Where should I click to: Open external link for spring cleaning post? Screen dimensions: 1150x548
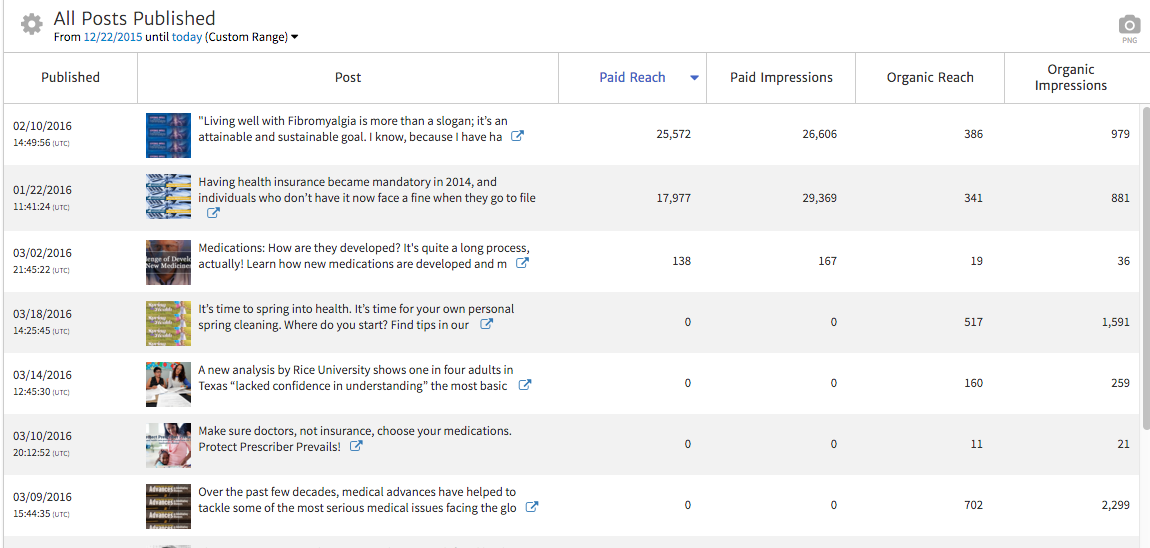tap(486, 325)
